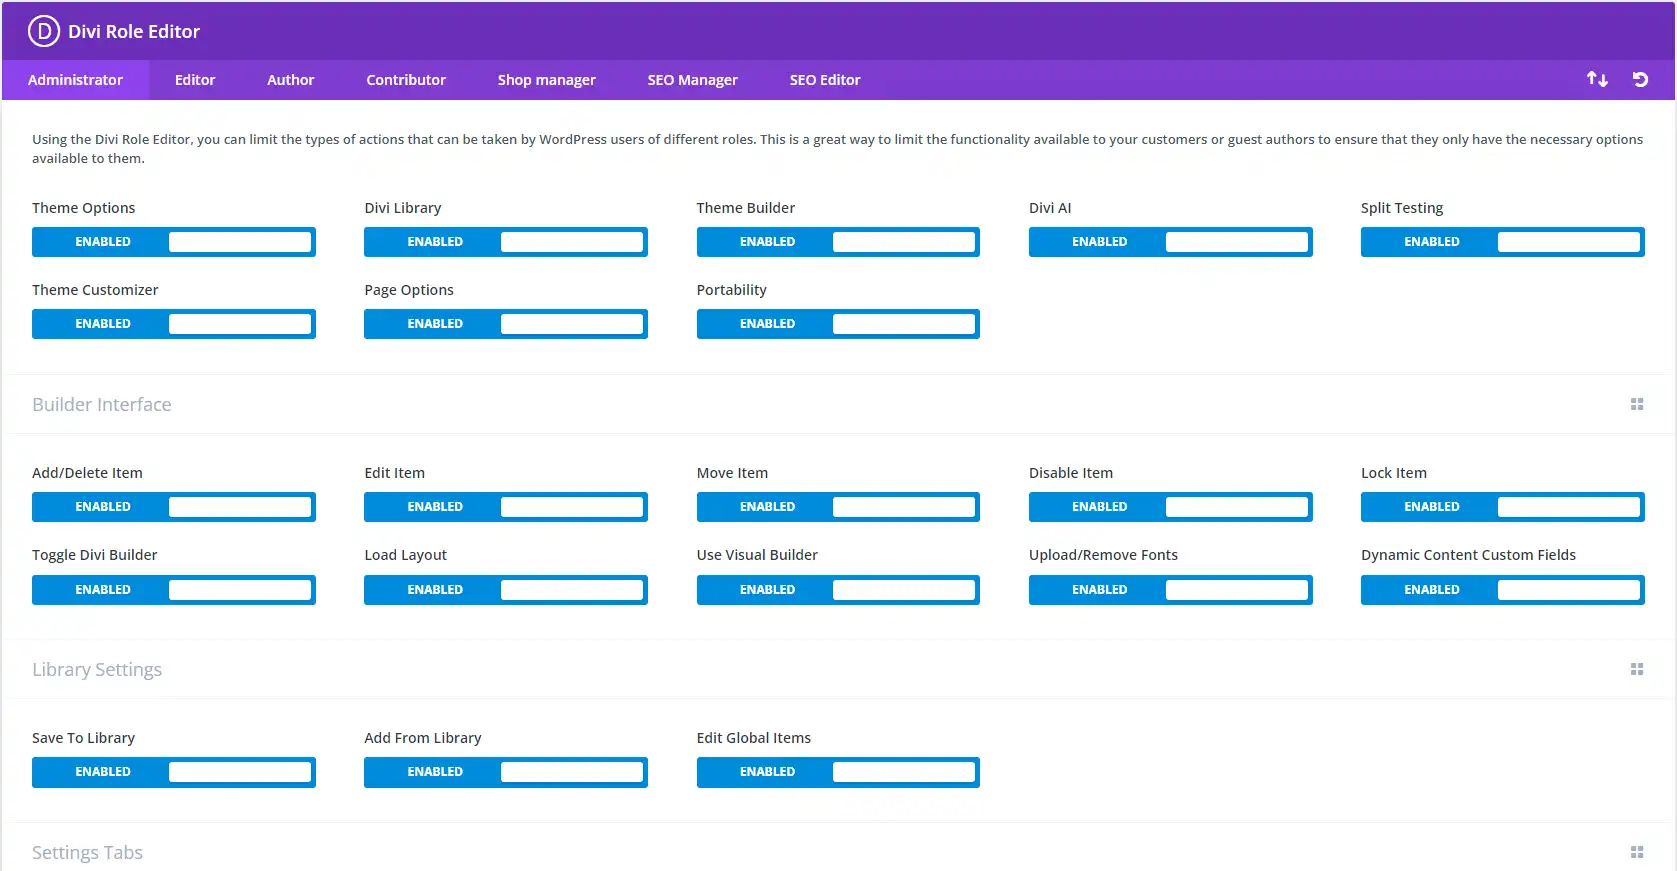Switch to the Editor role tab
This screenshot has width=1677, height=871.
tap(195, 80)
